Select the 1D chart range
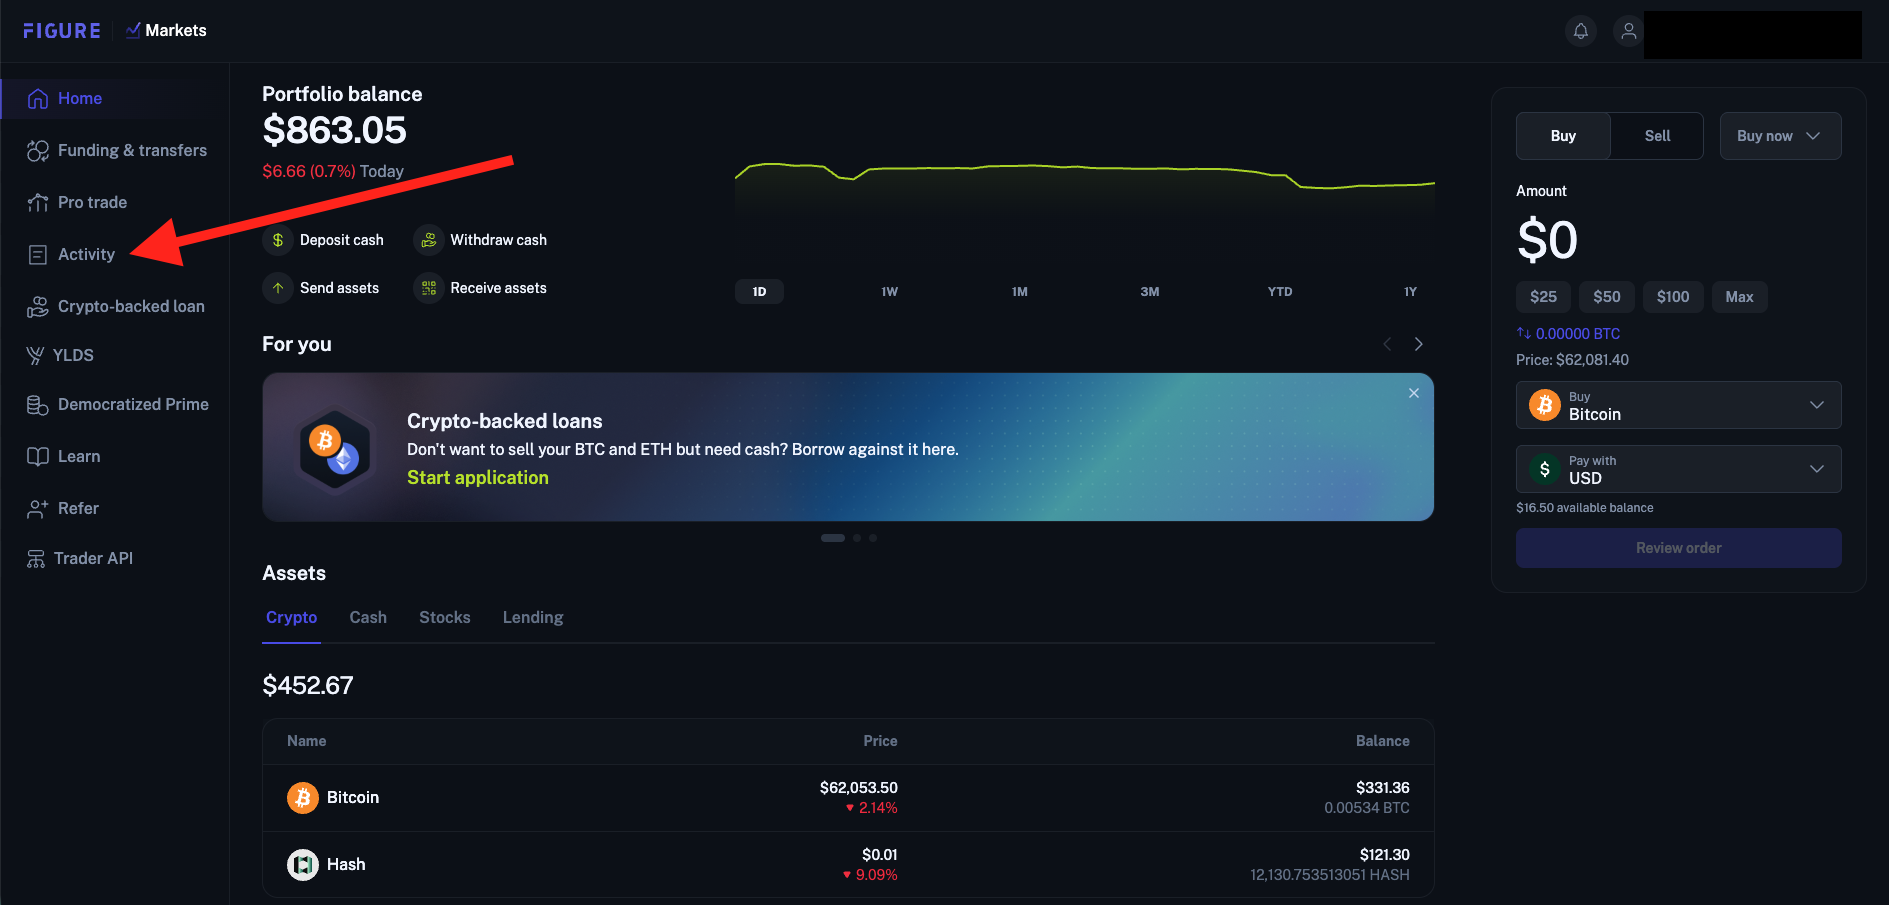 pyautogui.click(x=760, y=291)
